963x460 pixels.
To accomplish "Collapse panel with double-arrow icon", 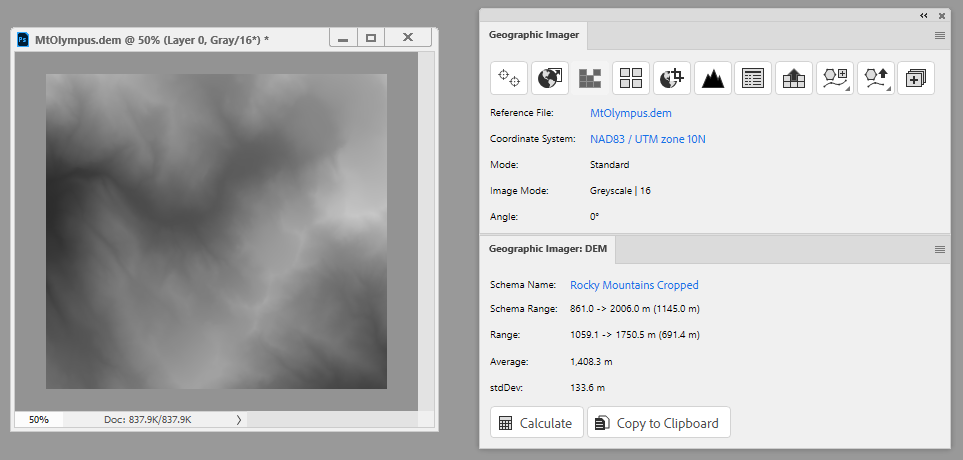I will [x=924, y=15].
